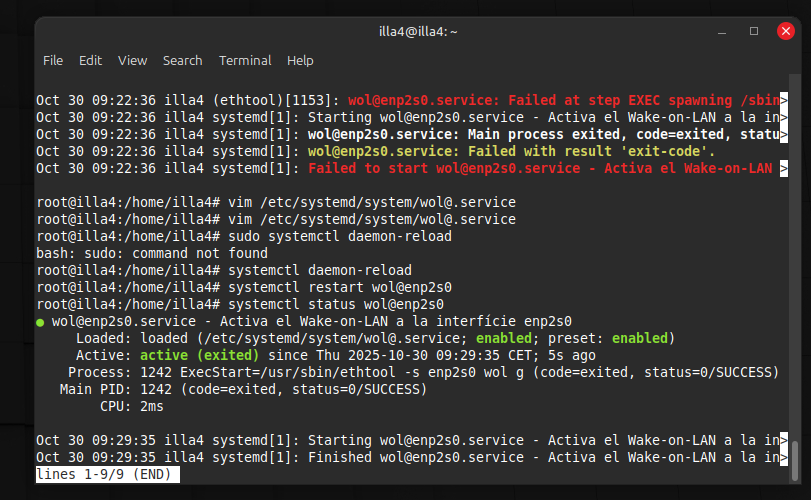This screenshot has width=811, height=500.
Task: Click the green service status dot
Action: point(40,322)
